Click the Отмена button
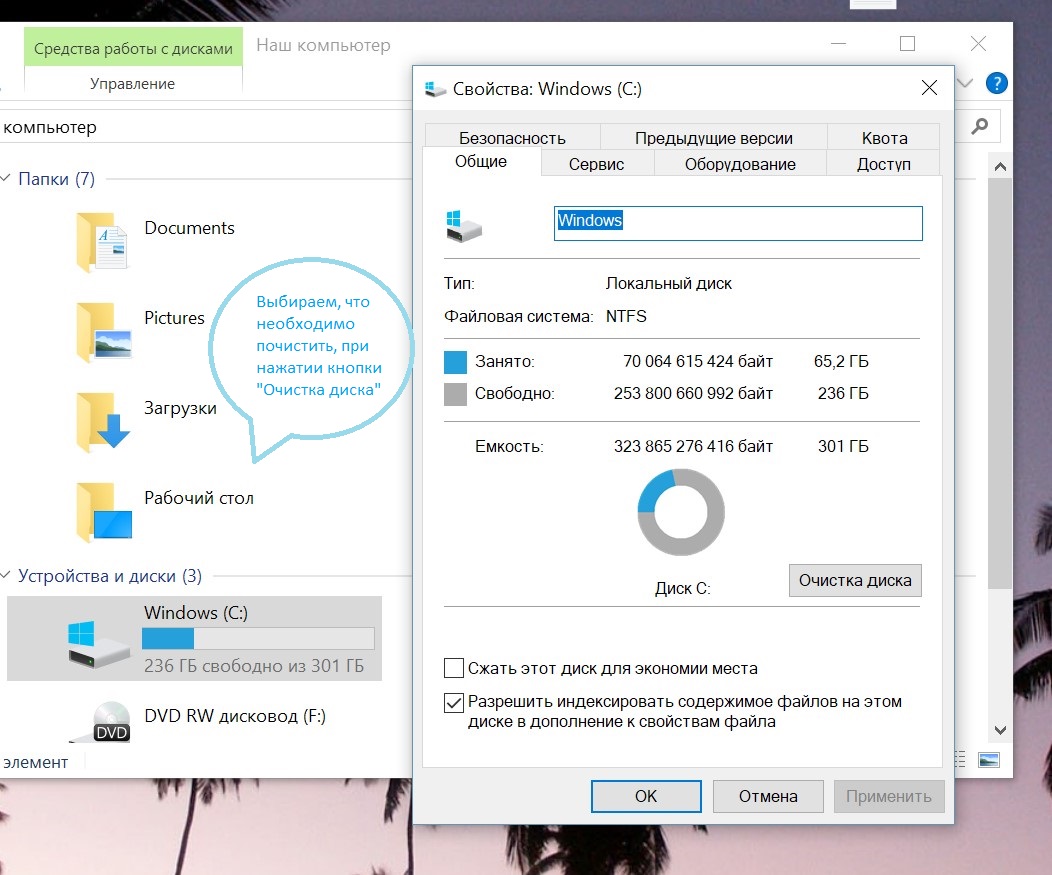 pyautogui.click(x=768, y=796)
